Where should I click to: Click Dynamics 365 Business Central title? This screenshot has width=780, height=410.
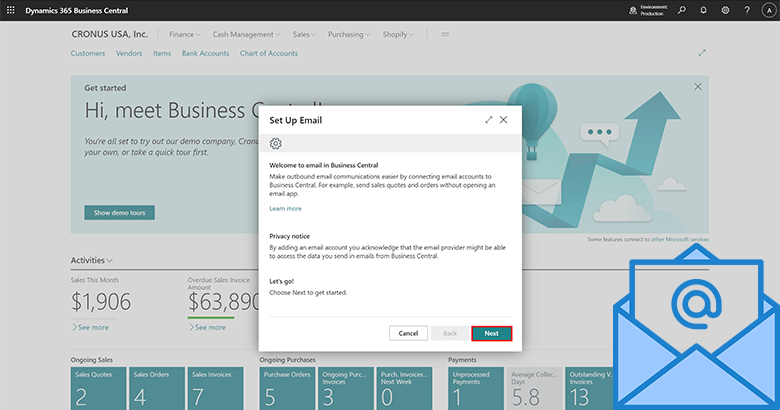(77, 10)
